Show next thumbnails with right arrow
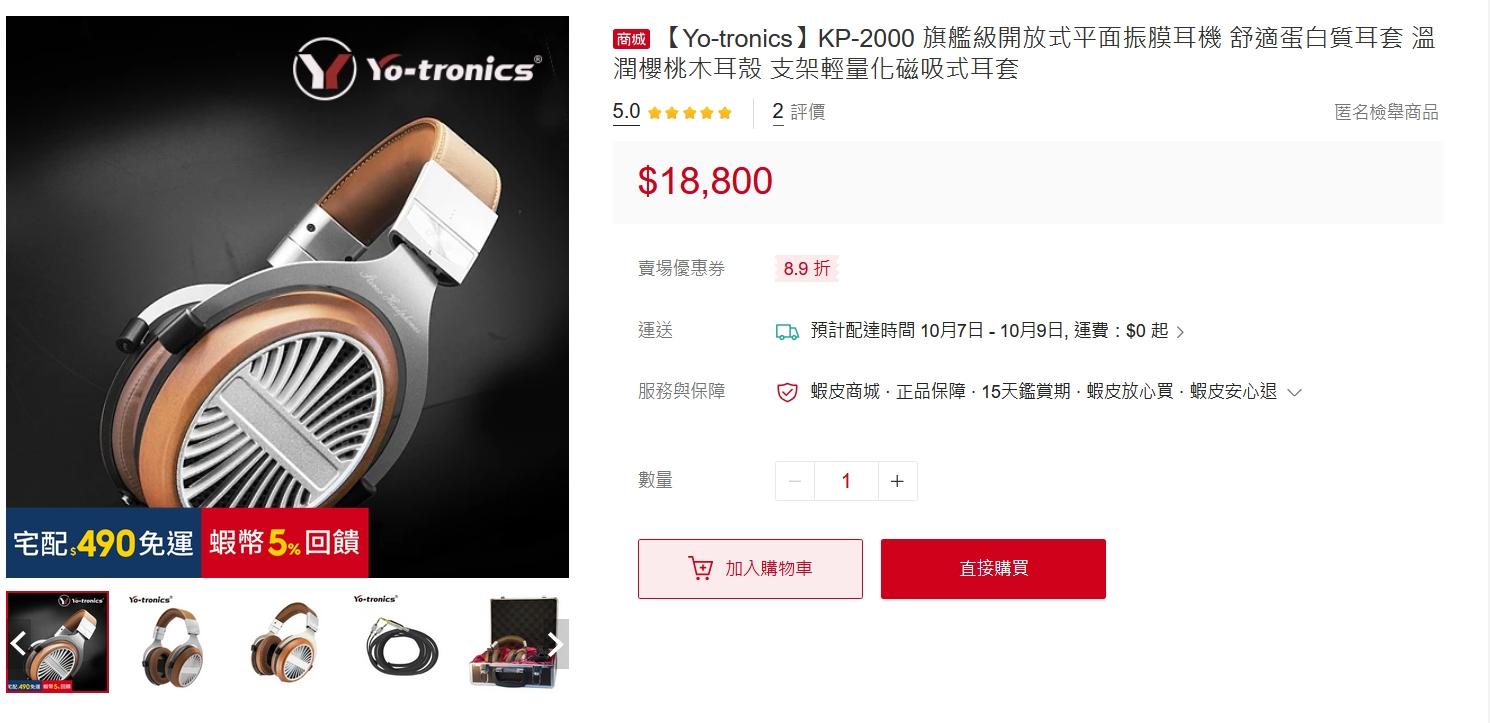The width and height of the screenshot is (1490, 723). point(557,644)
